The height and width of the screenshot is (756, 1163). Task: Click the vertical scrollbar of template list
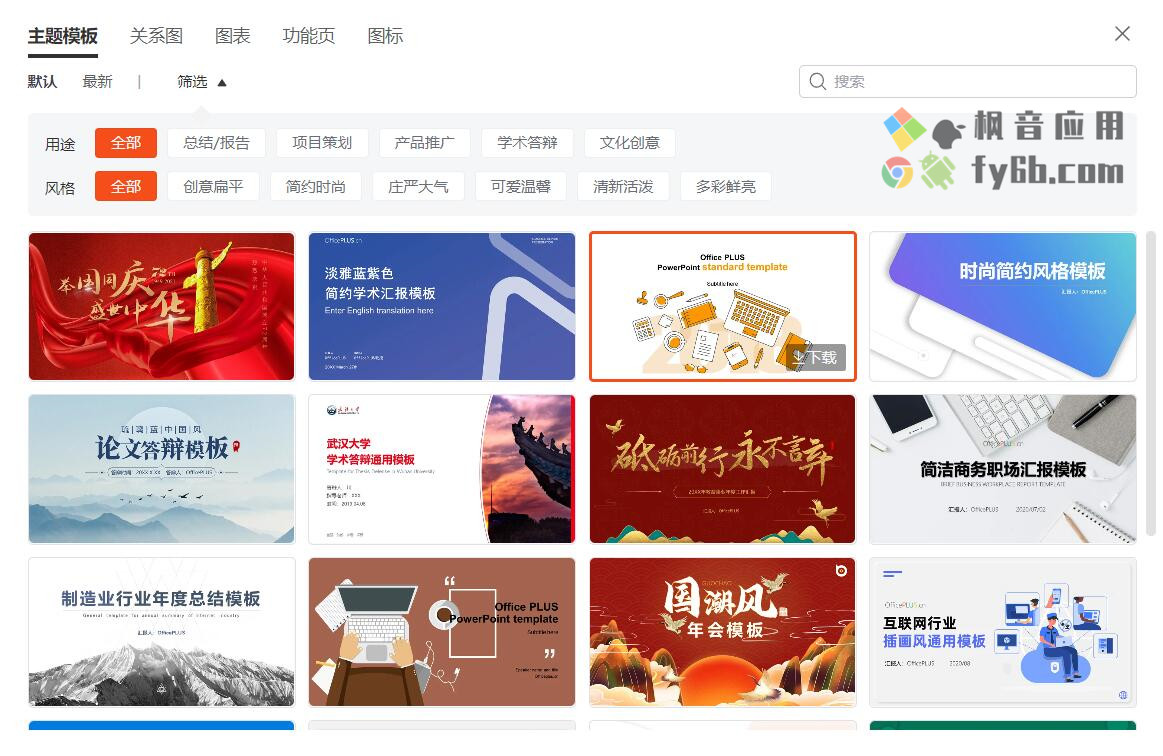pos(1150,383)
